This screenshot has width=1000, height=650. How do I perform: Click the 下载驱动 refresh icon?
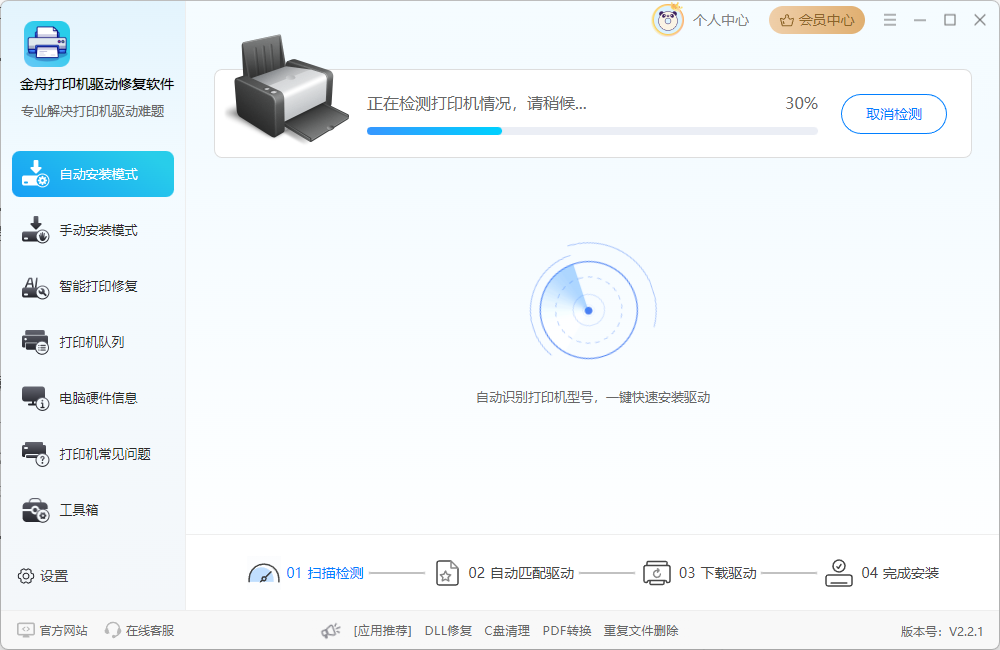point(657,573)
